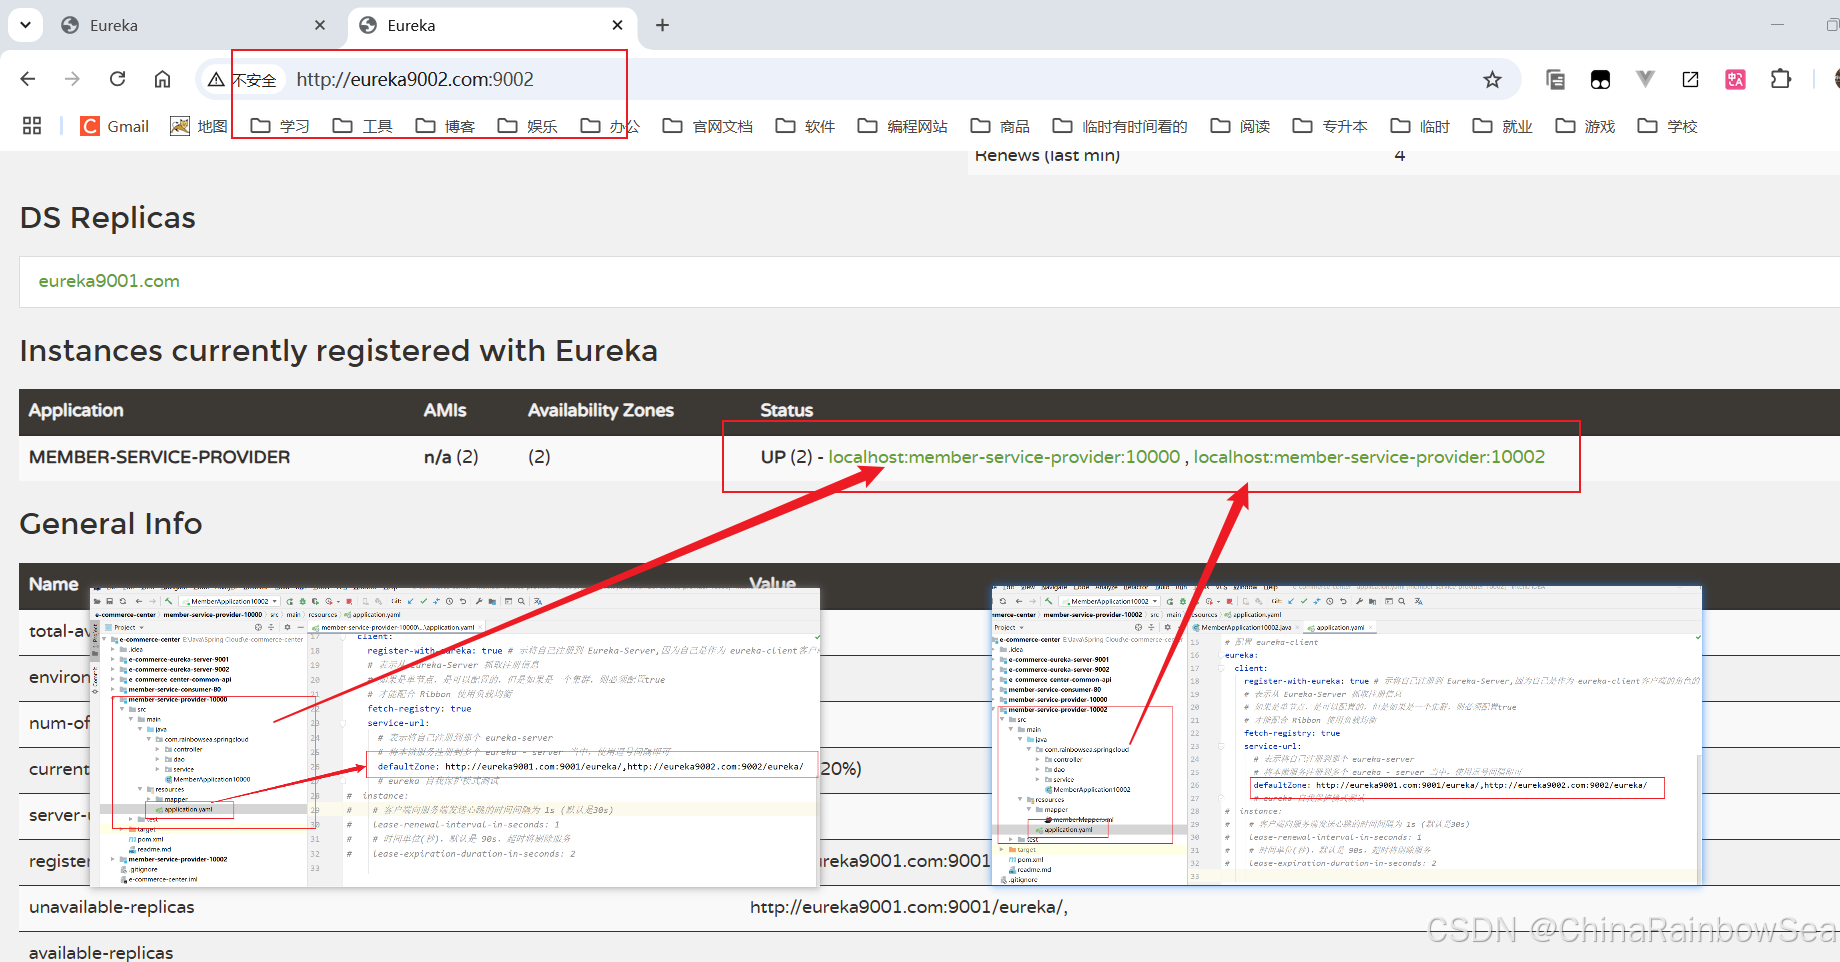Click the browser back arrow
Screen dimensions: 1840x962
(28, 79)
